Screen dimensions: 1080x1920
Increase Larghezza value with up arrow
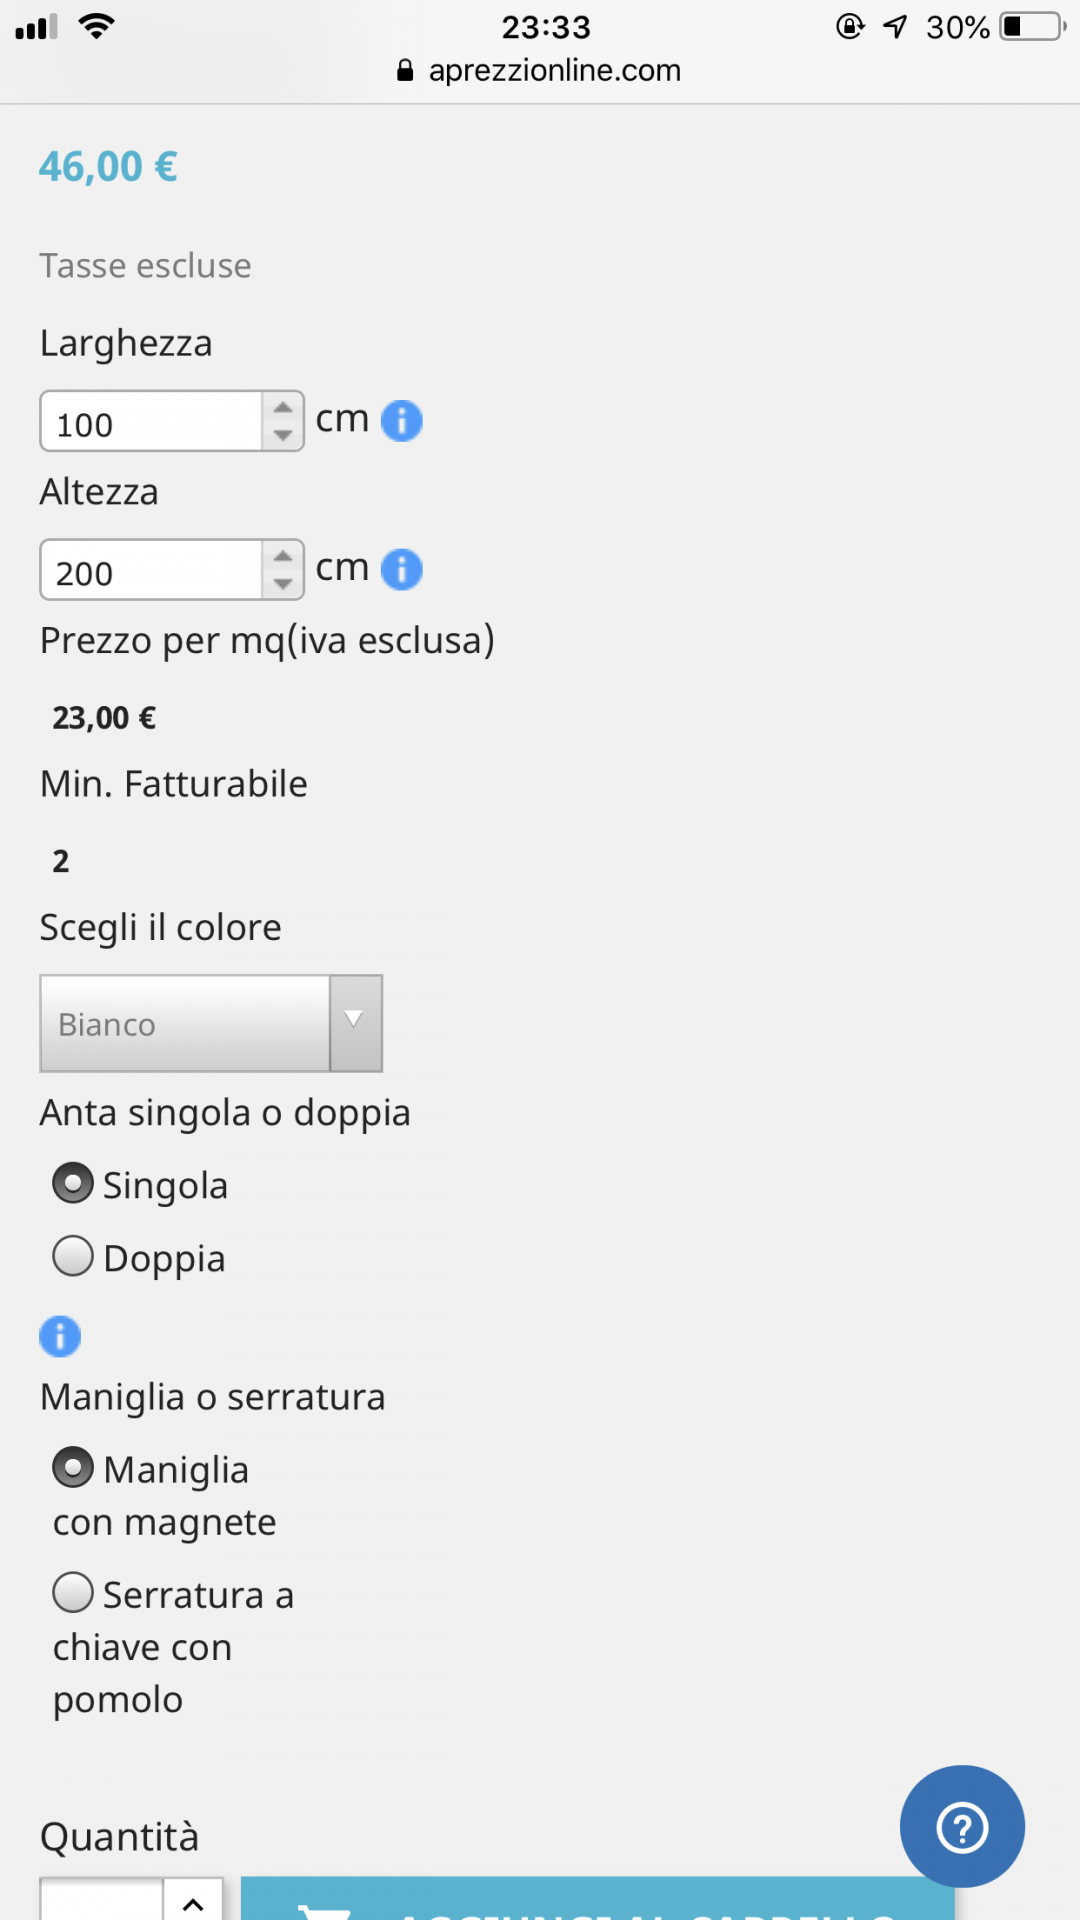tap(283, 407)
